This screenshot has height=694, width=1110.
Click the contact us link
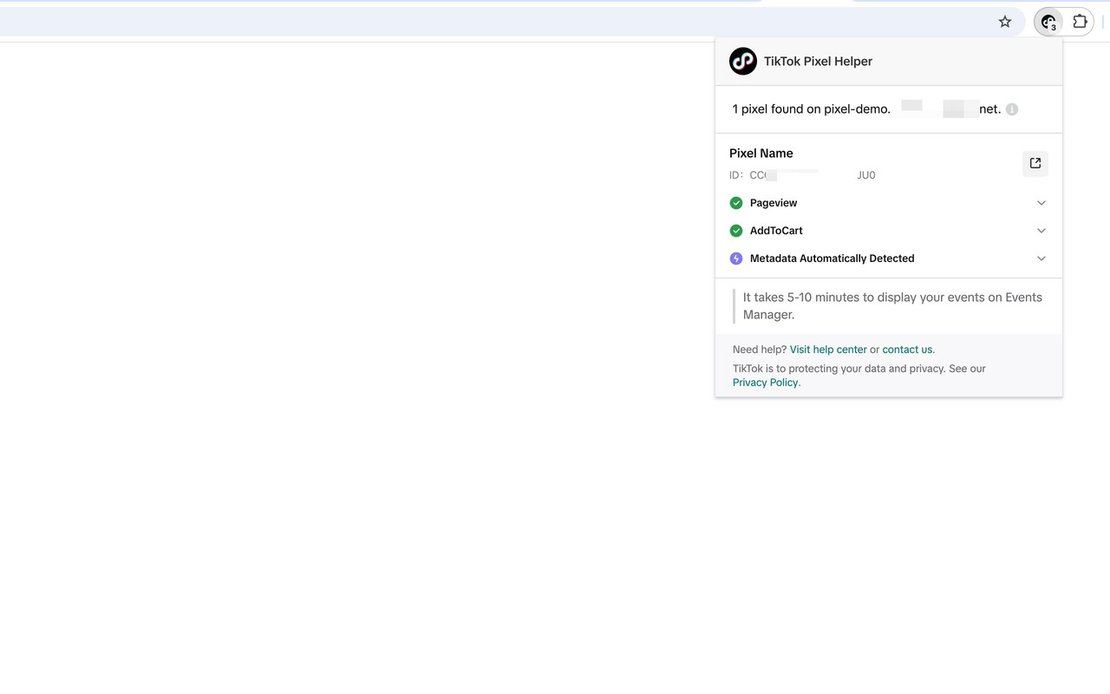point(907,350)
